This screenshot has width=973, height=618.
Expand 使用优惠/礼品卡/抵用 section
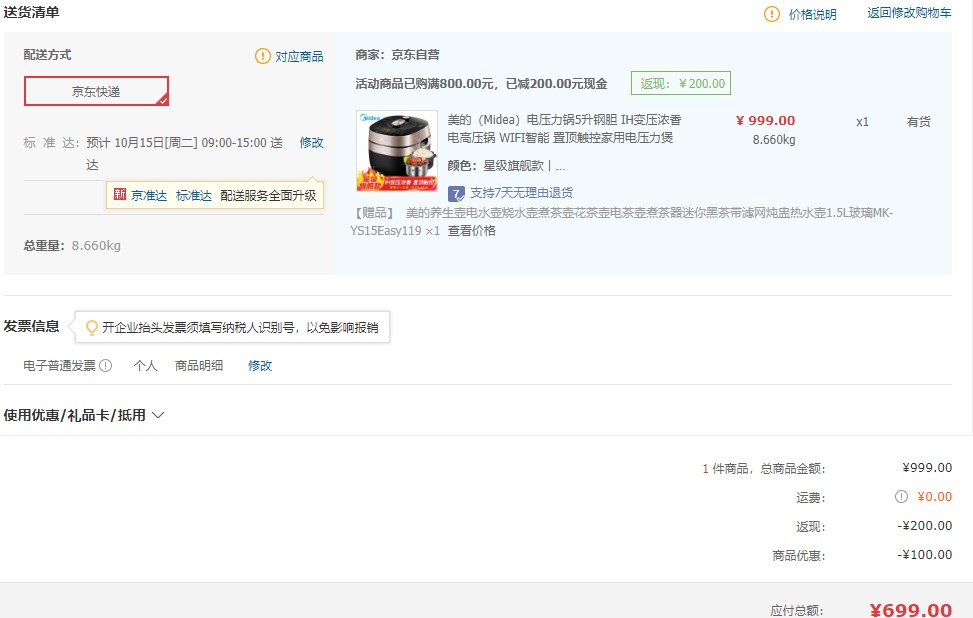click(84, 415)
